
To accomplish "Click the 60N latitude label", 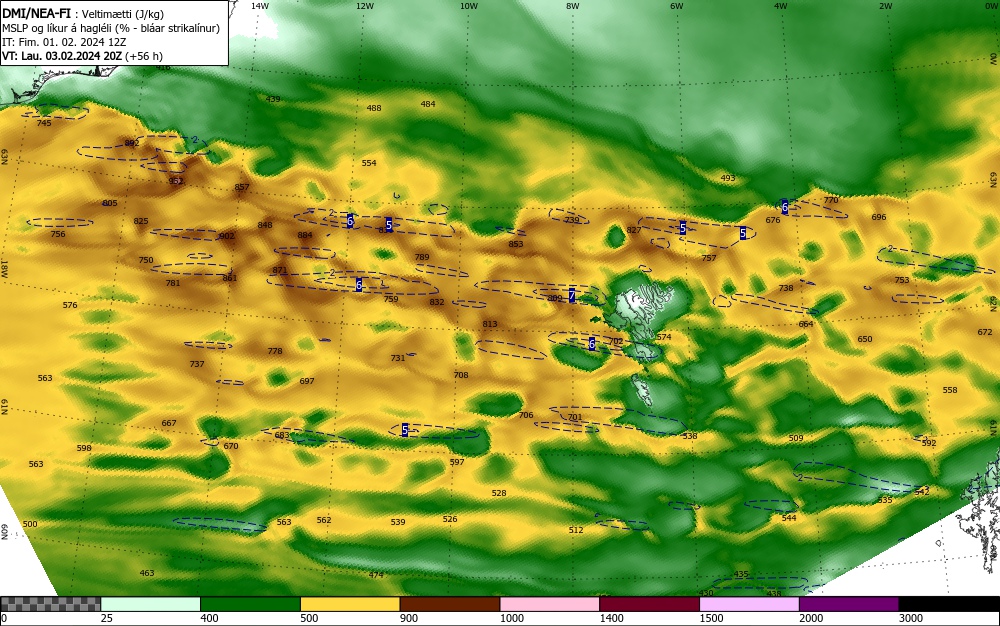I will tap(4, 532).
